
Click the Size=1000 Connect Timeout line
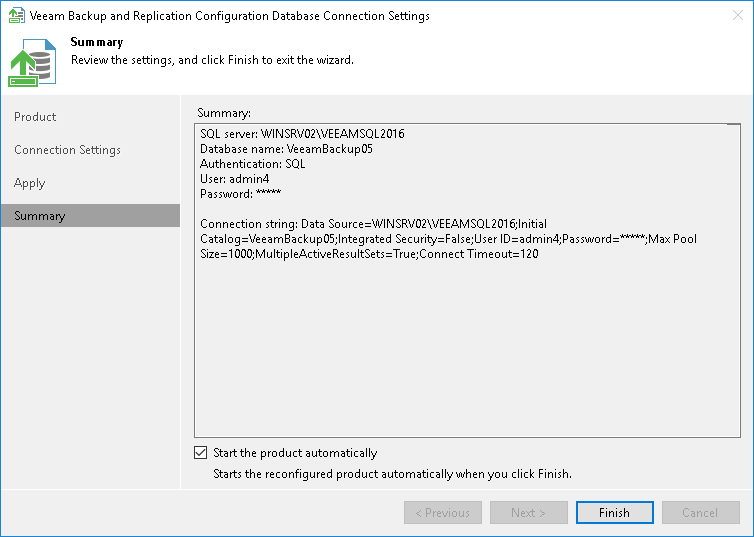(x=369, y=254)
